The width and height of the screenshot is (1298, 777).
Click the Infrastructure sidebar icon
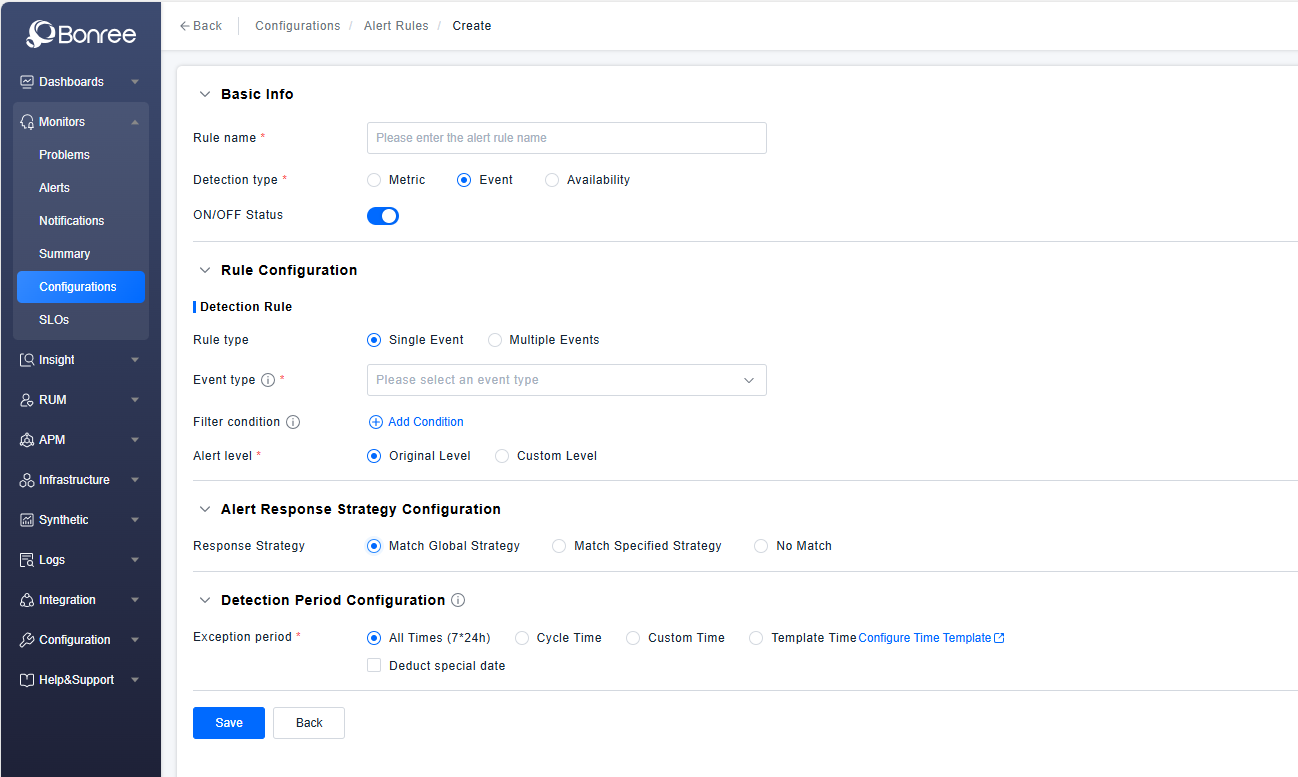click(27, 480)
